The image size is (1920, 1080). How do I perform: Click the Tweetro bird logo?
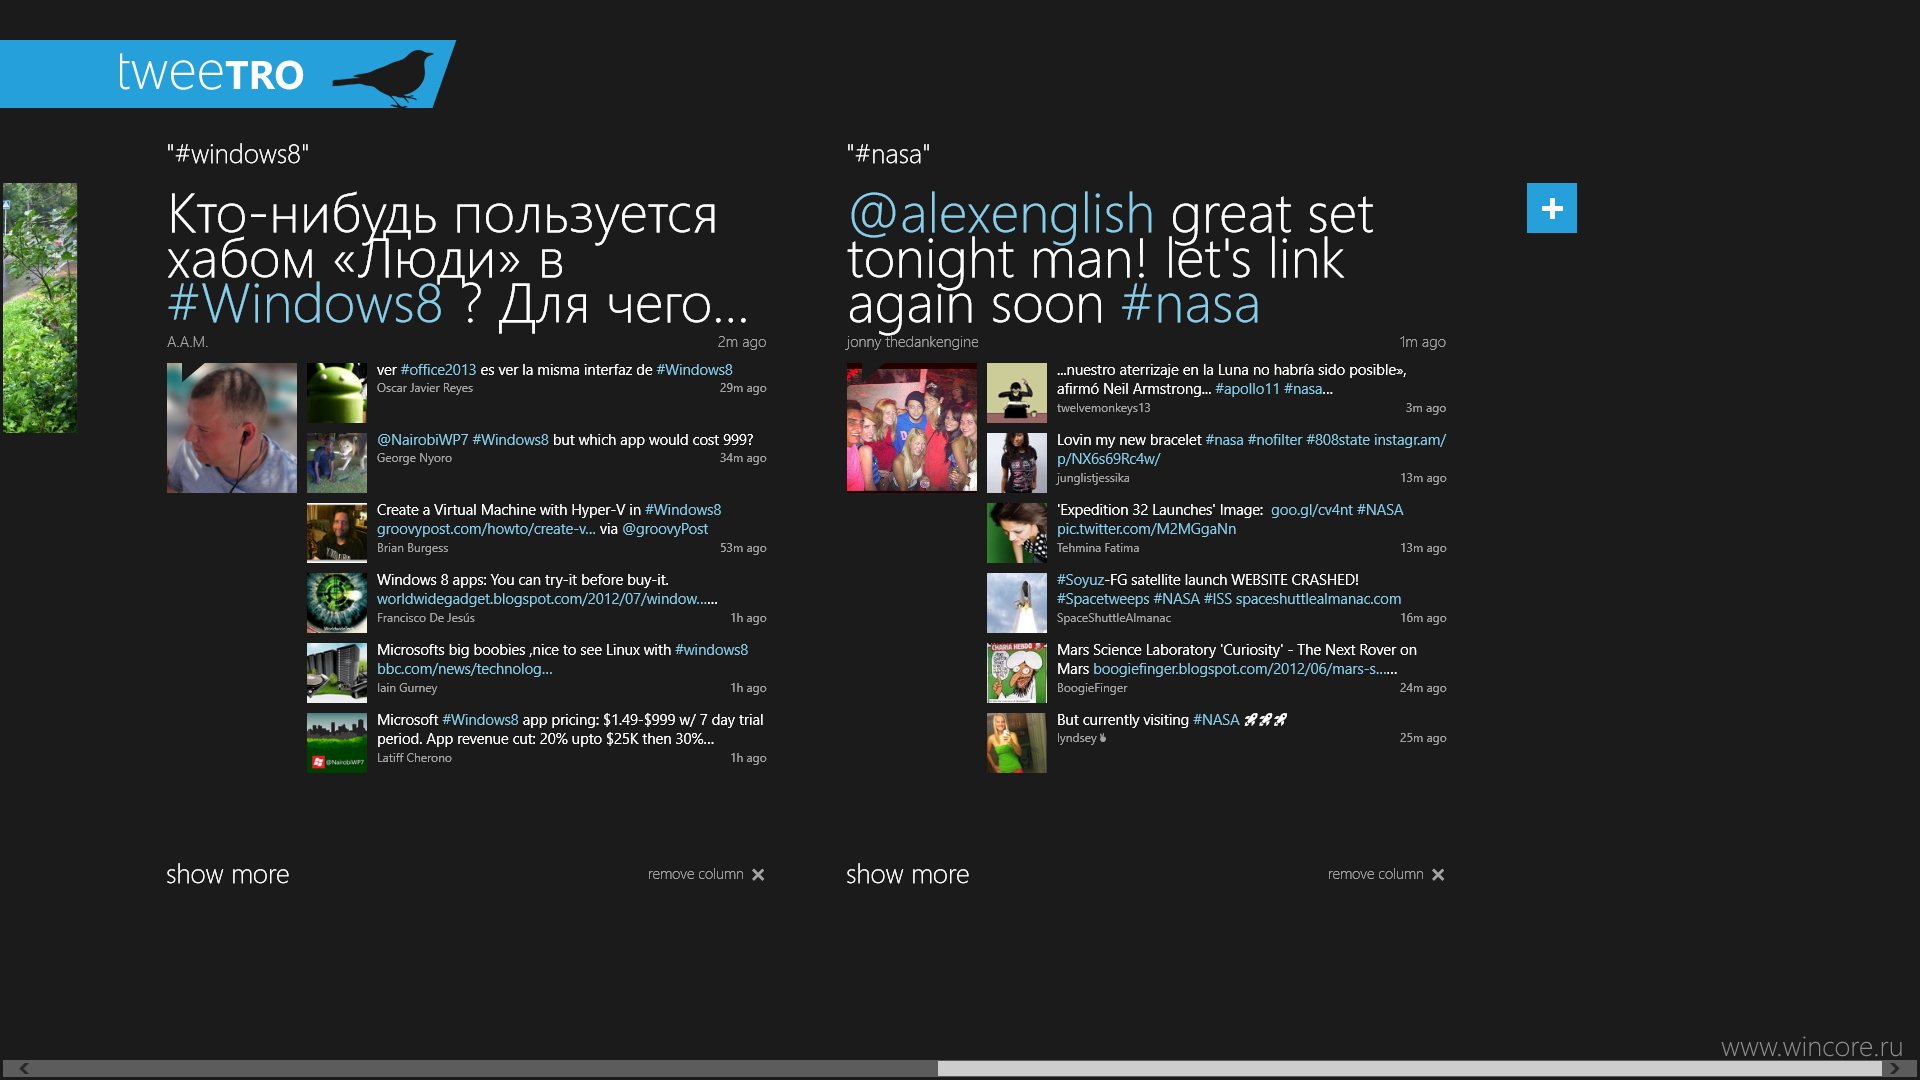[383, 77]
